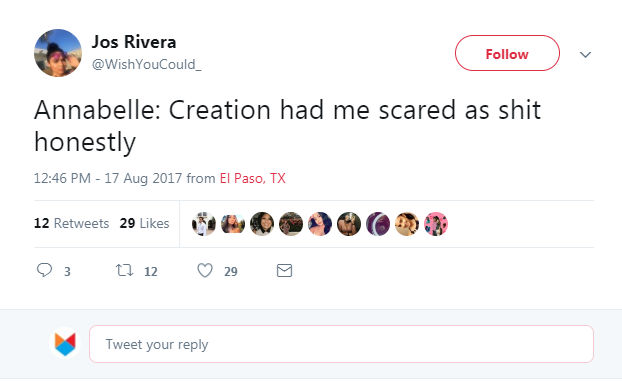Open the El Paso, TX location link
The height and width of the screenshot is (382, 622).
tap(253, 179)
